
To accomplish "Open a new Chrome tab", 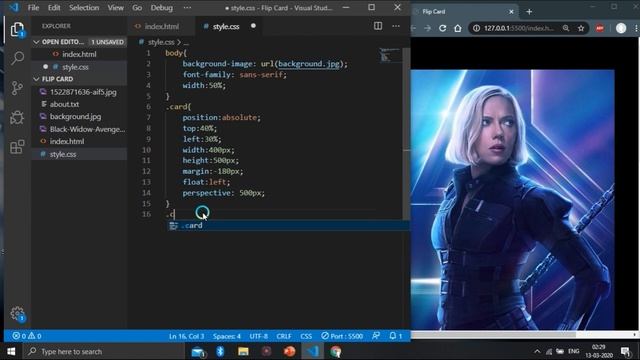I will pos(529,12).
